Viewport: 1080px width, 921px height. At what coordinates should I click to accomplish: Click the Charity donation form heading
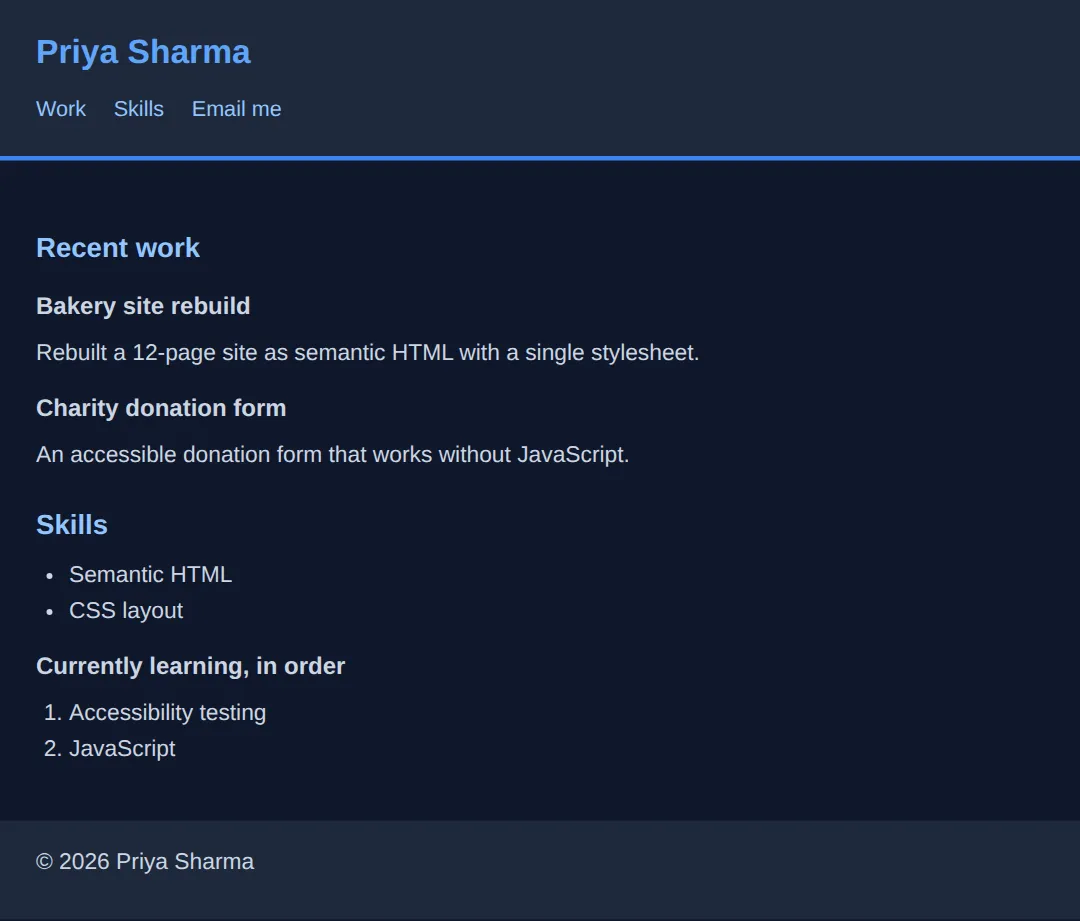point(161,408)
